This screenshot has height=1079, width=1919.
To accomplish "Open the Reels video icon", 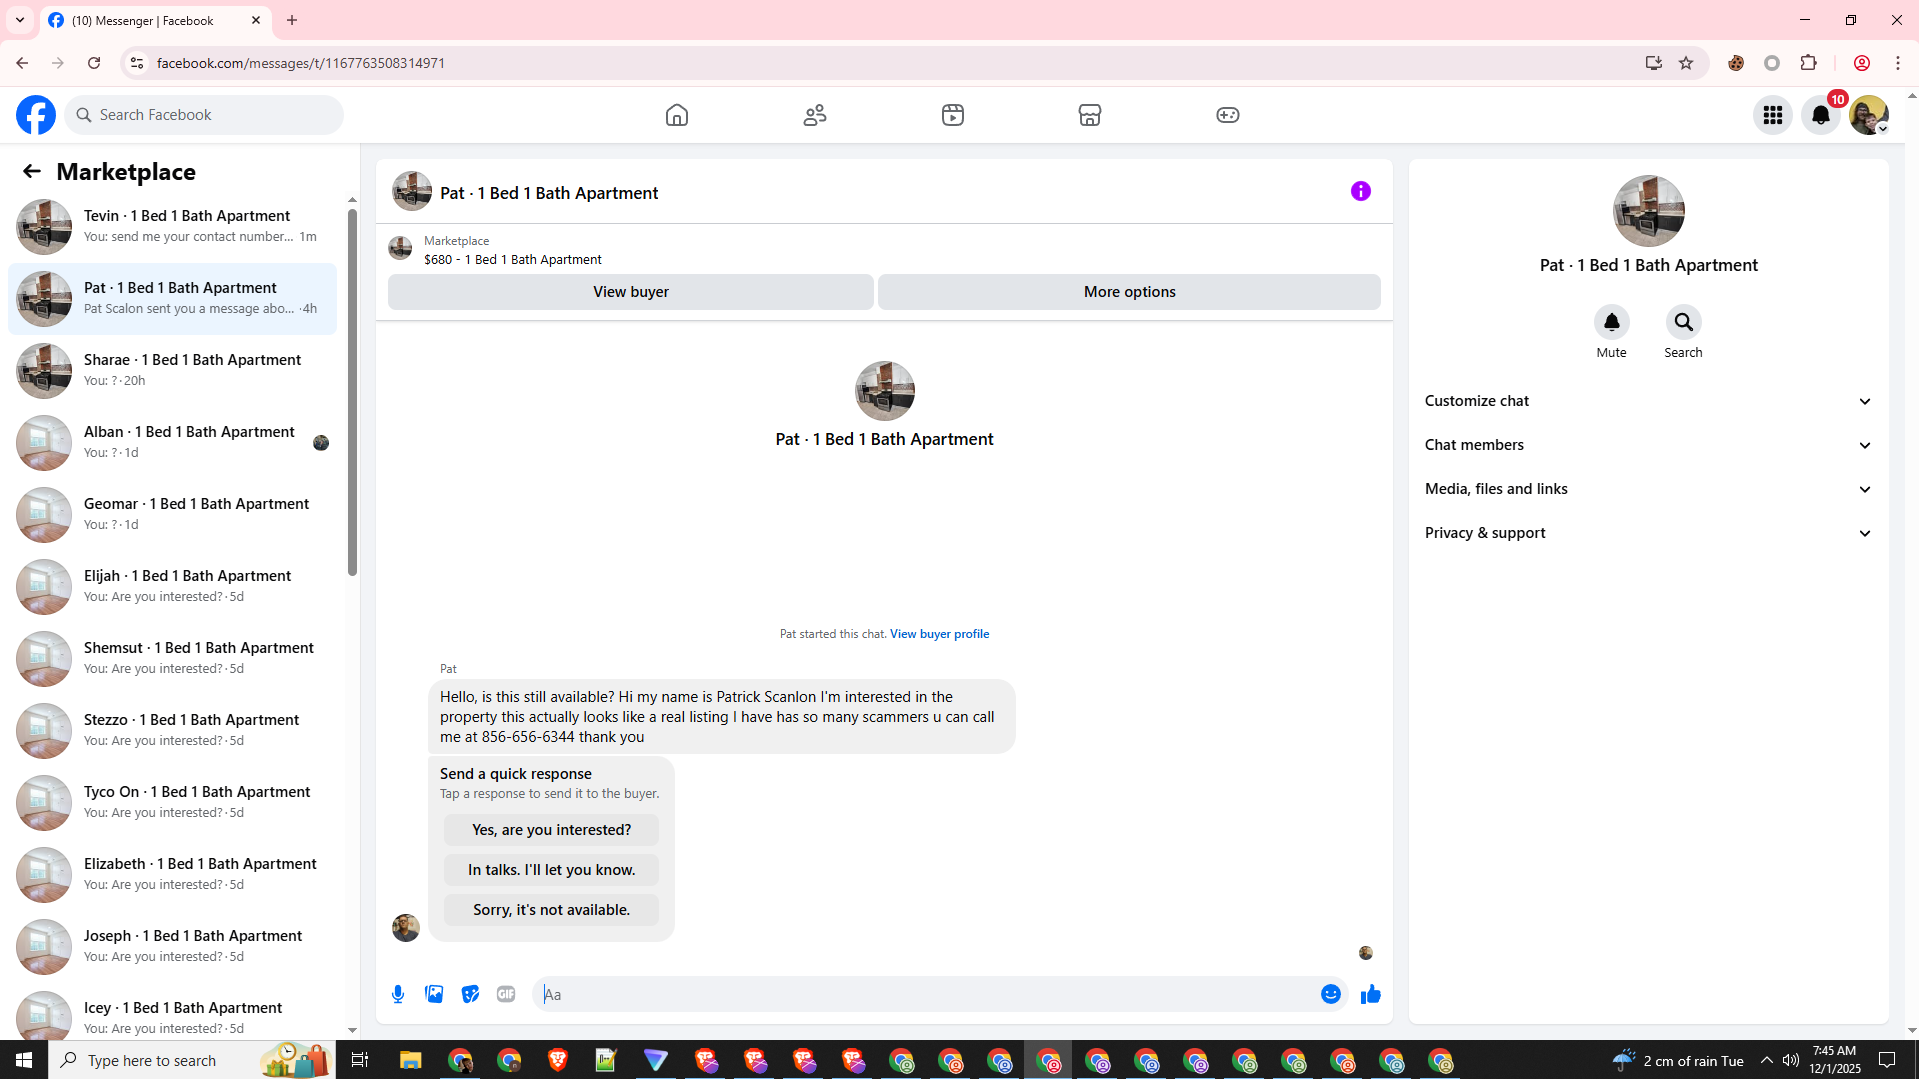I will [x=953, y=115].
